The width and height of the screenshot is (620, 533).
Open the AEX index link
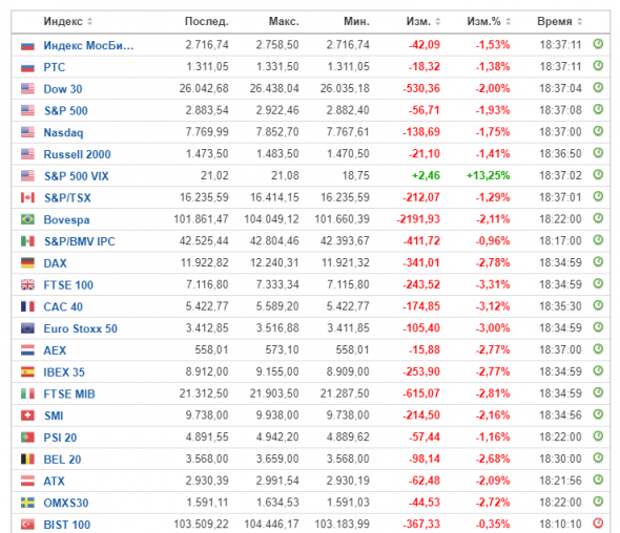coord(55,350)
